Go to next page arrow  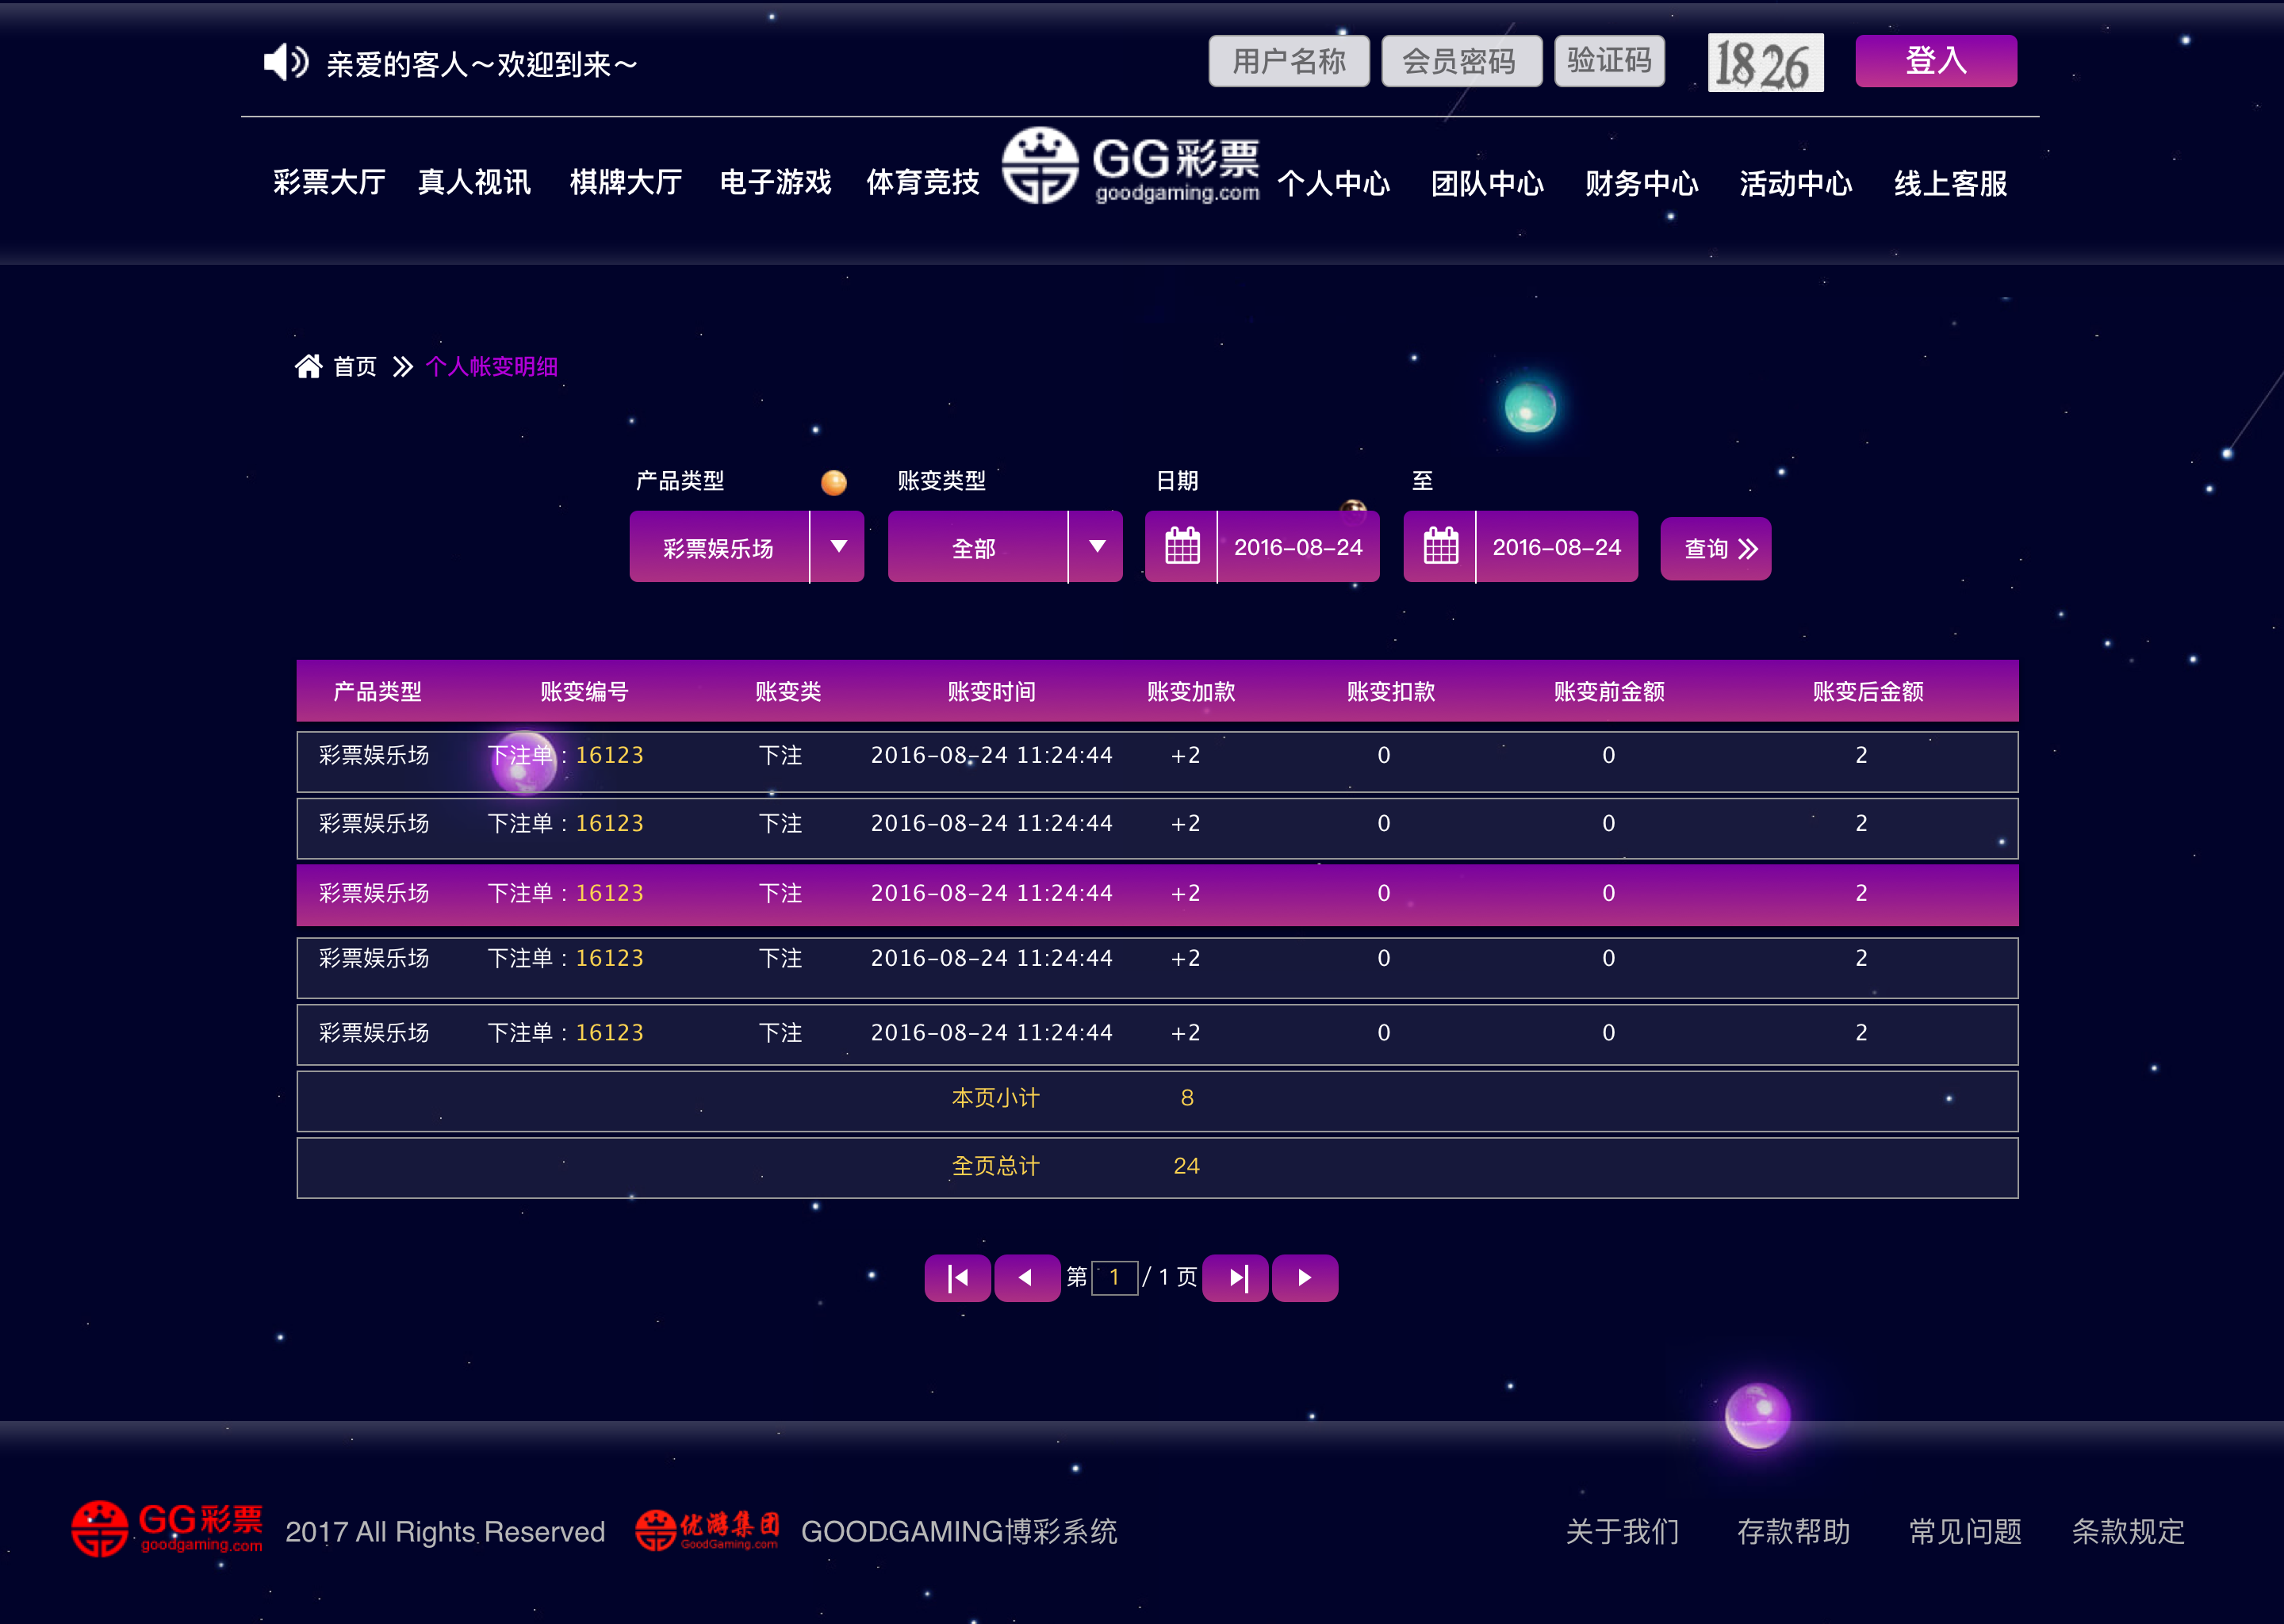point(1305,1277)
